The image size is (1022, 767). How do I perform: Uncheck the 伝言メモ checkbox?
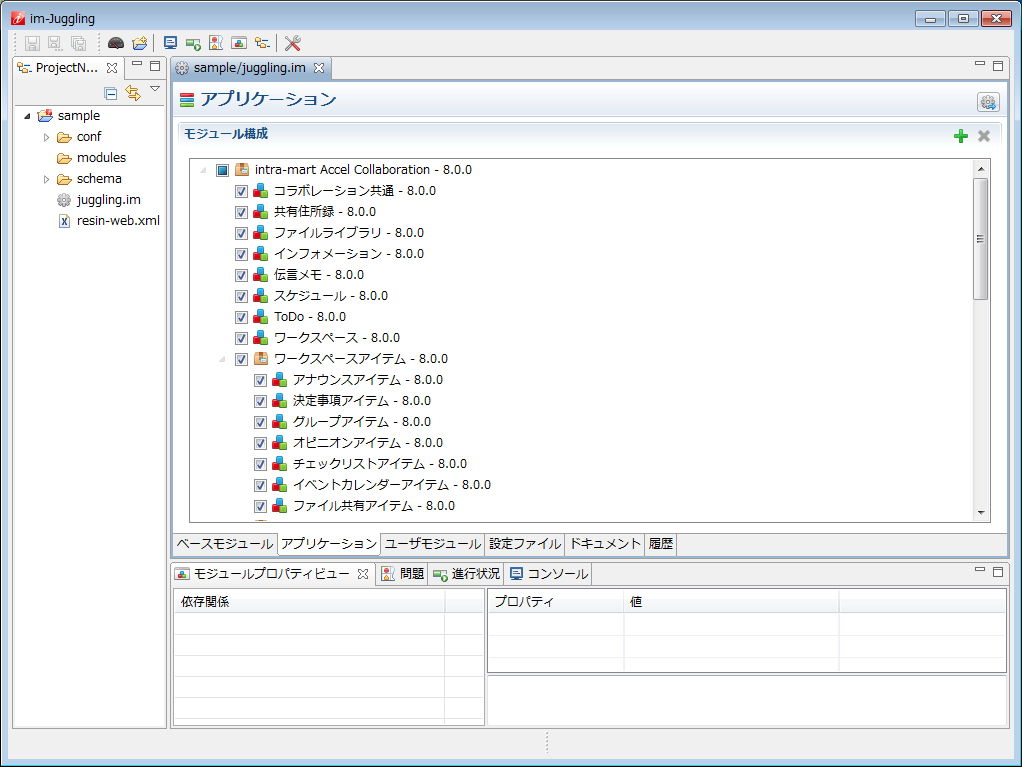pos(241,275)
